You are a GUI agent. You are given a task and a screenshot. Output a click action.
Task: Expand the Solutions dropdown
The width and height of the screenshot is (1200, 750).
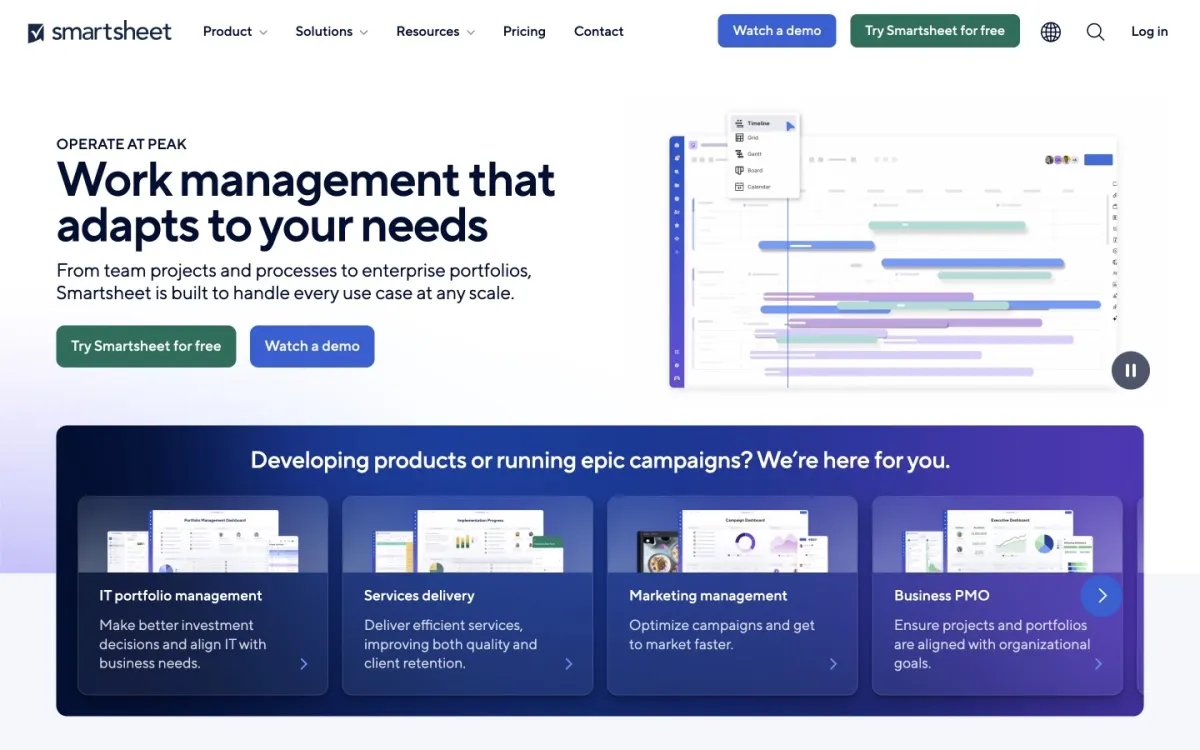click(331, 31)
